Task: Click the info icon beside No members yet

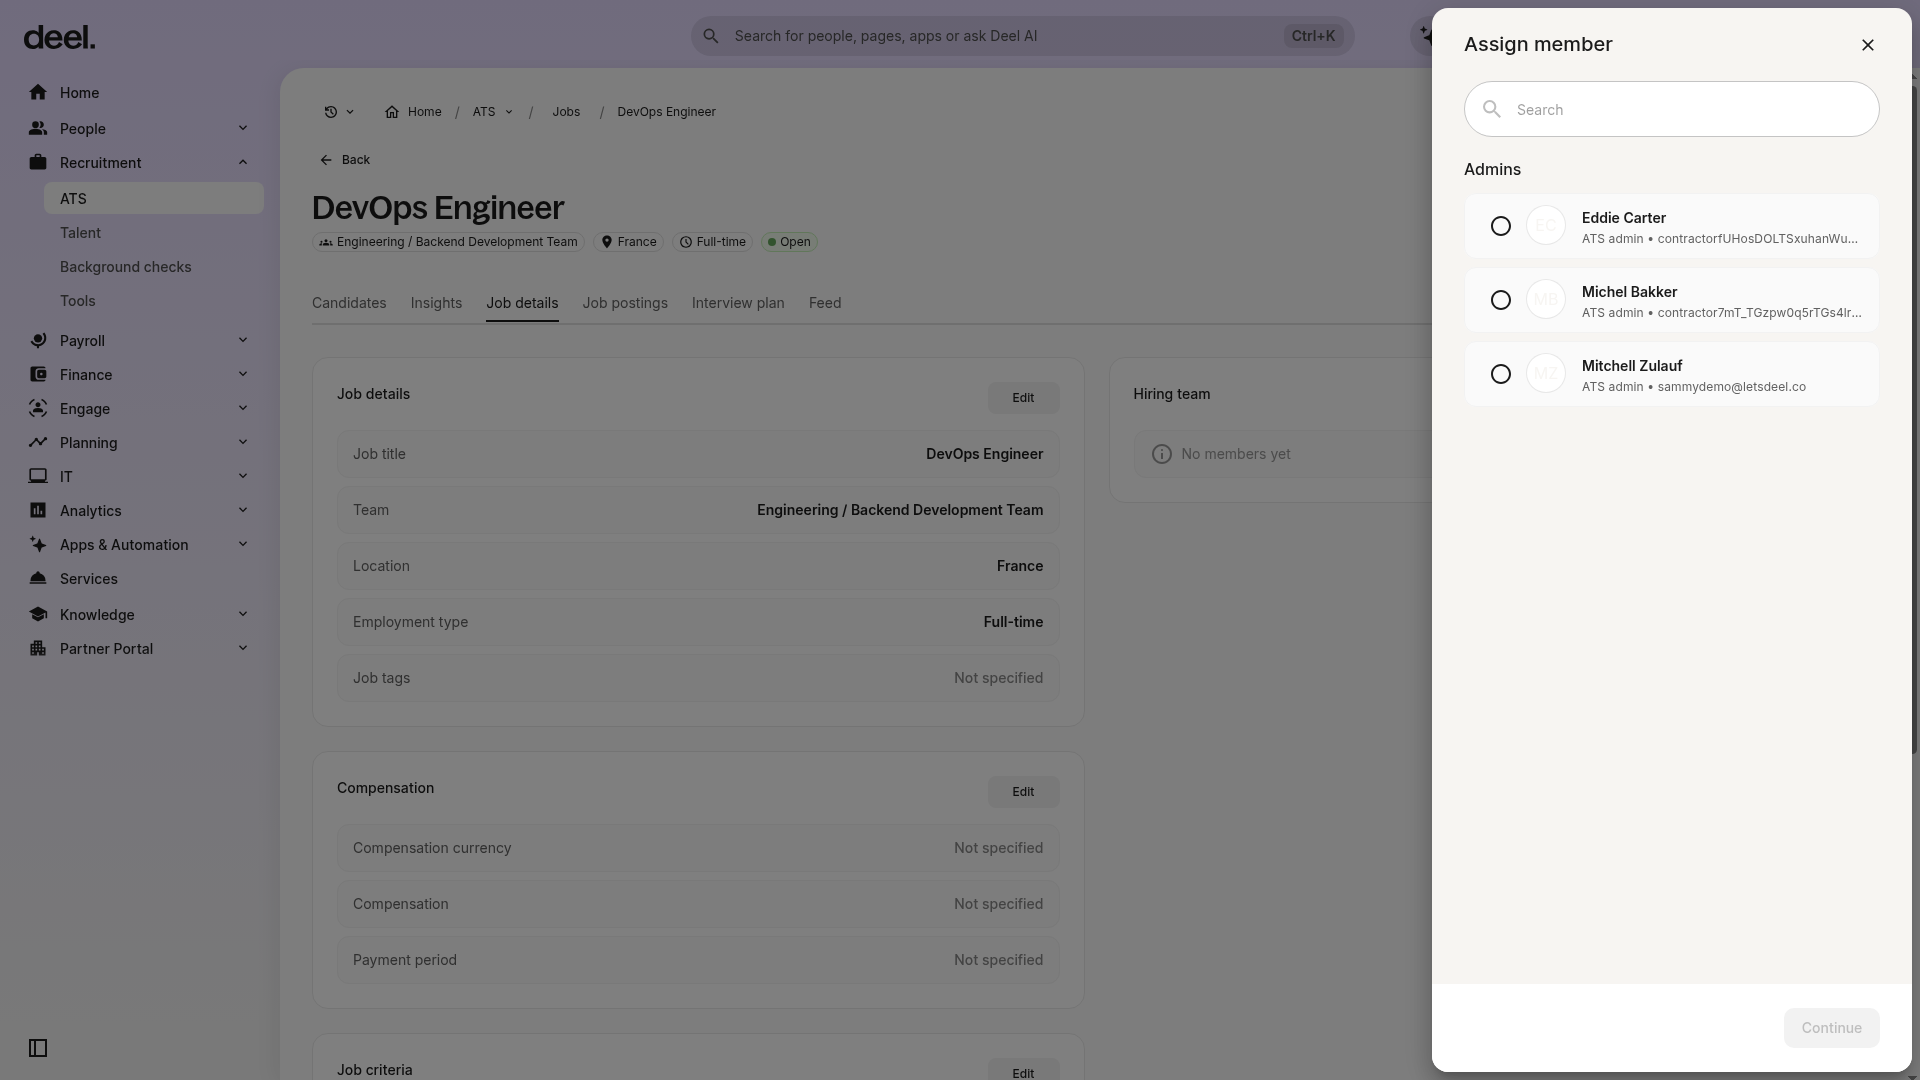Action: [1161, 454]
